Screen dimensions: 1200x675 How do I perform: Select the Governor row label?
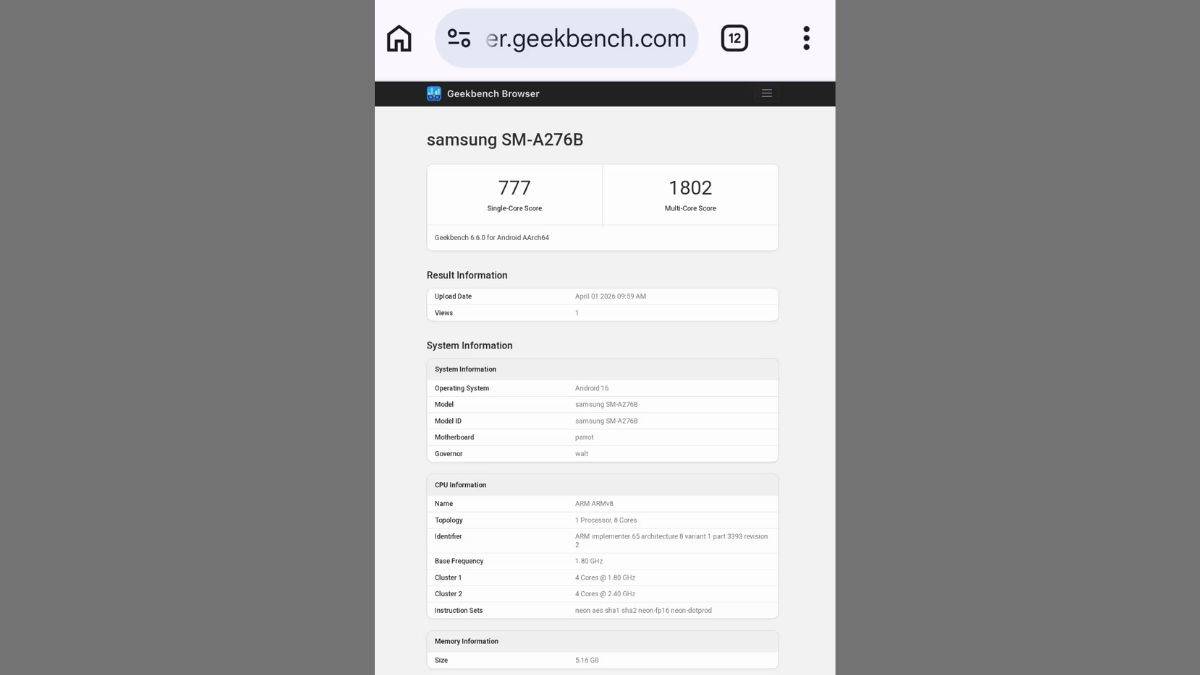pyautogui.click(x=449, y=454)
